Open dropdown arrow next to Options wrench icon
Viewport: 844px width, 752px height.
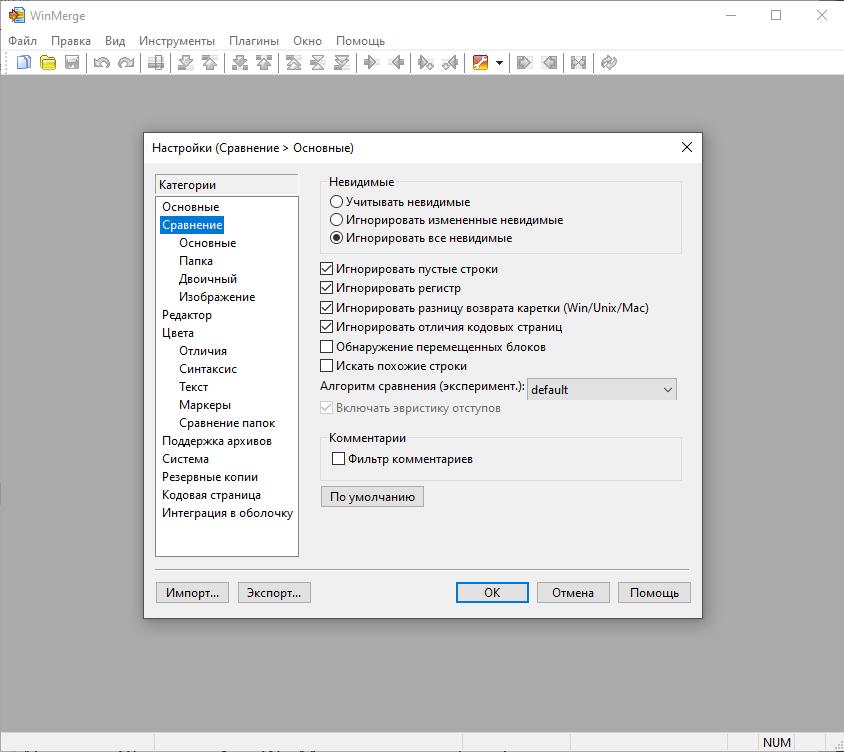499,63
